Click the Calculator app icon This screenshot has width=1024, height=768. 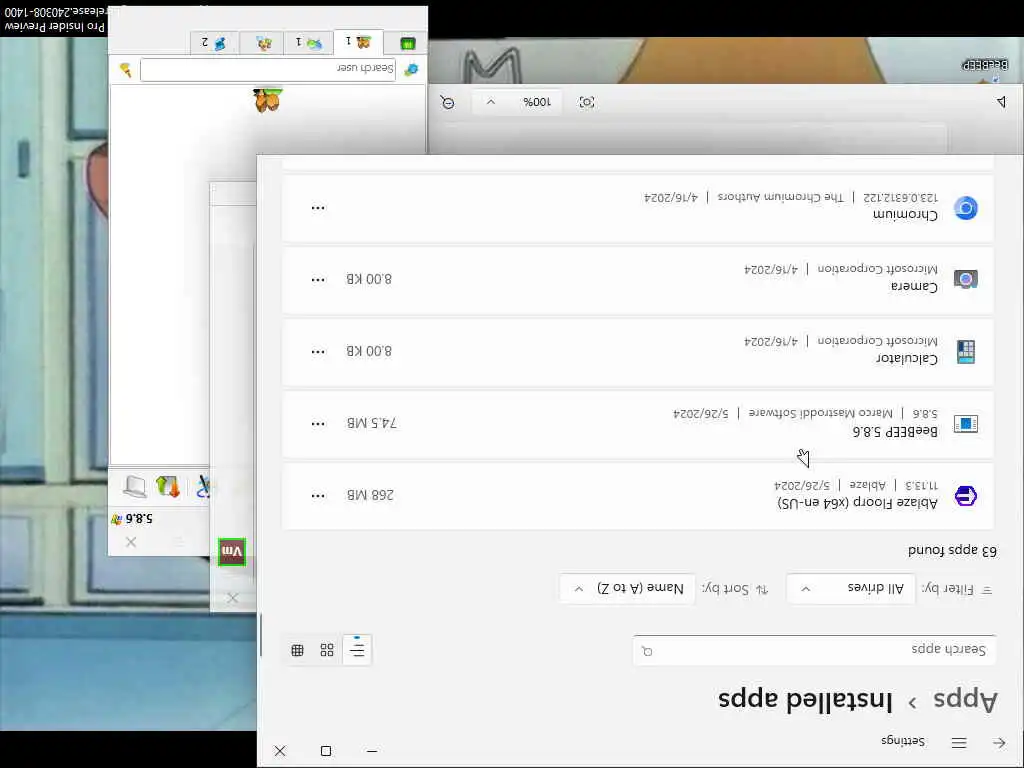965,351
